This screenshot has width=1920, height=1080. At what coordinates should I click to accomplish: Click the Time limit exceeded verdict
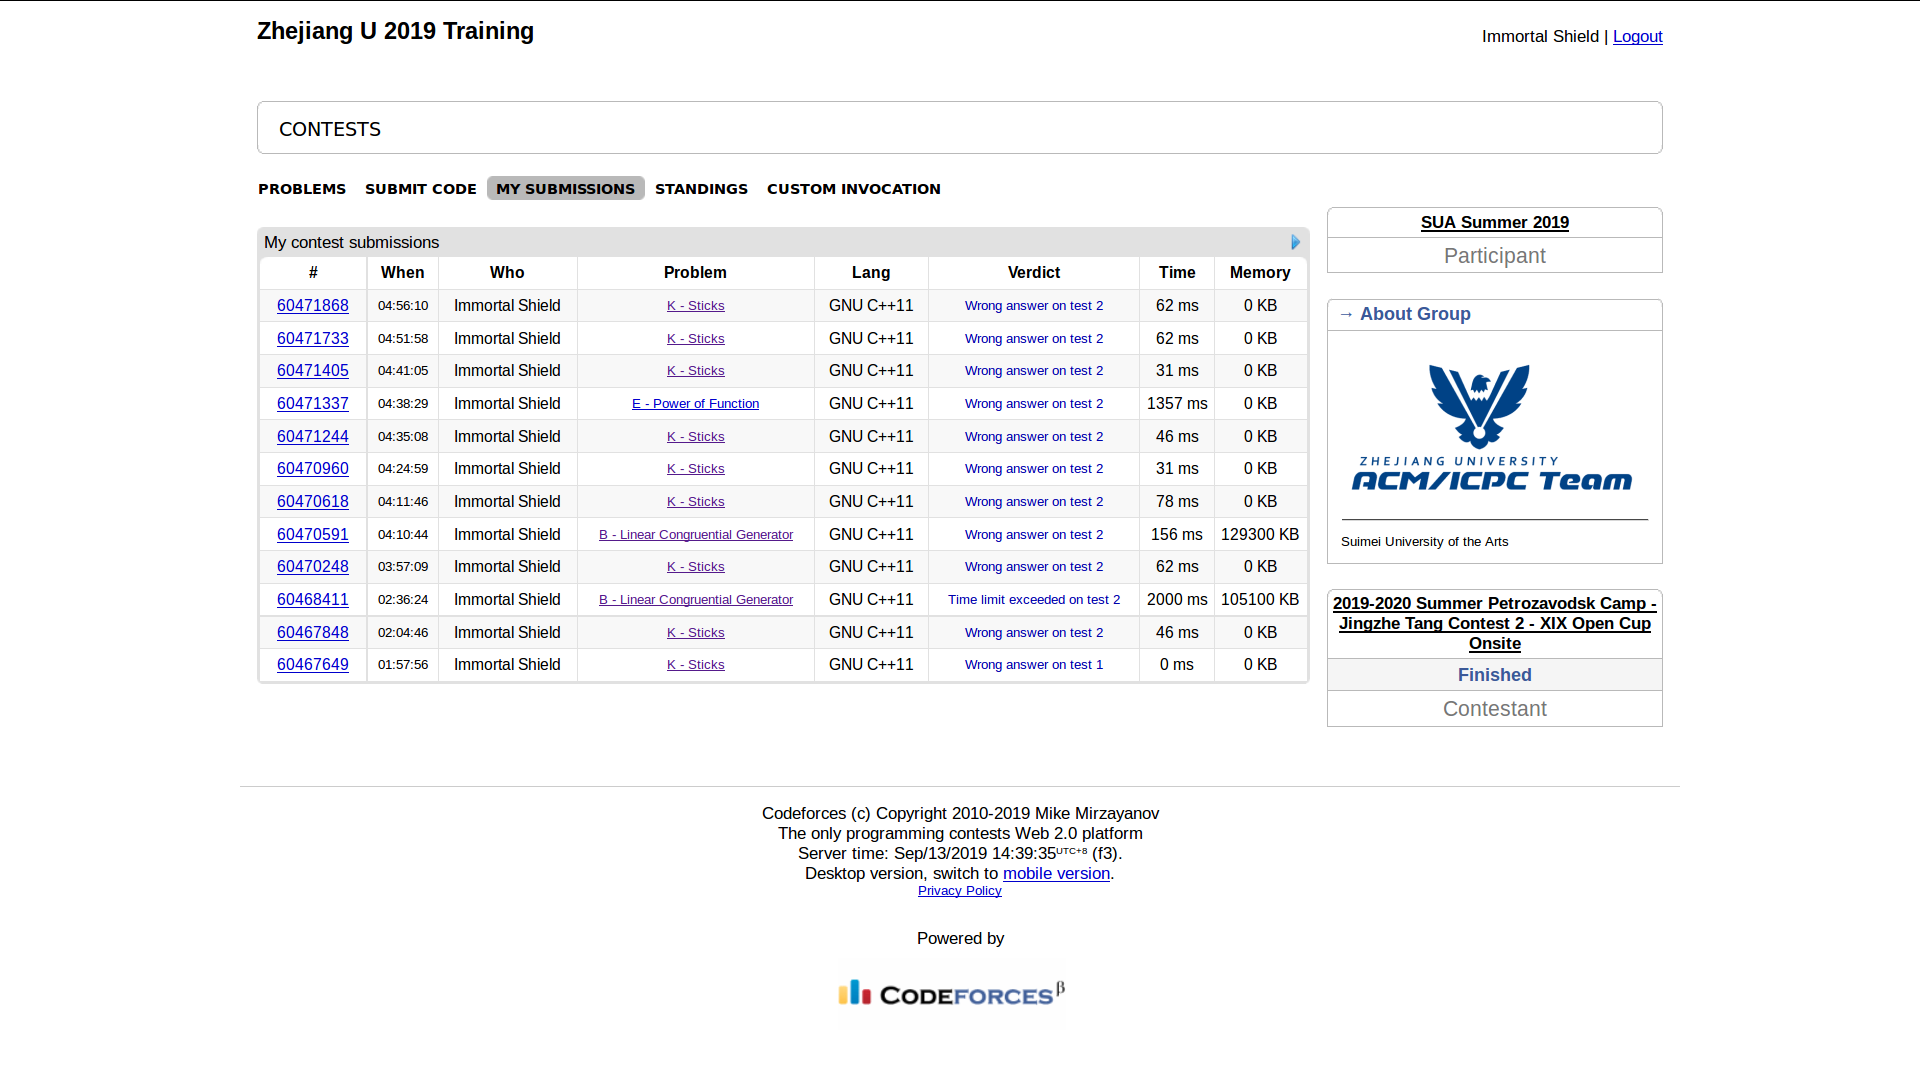click(1033, 600)
